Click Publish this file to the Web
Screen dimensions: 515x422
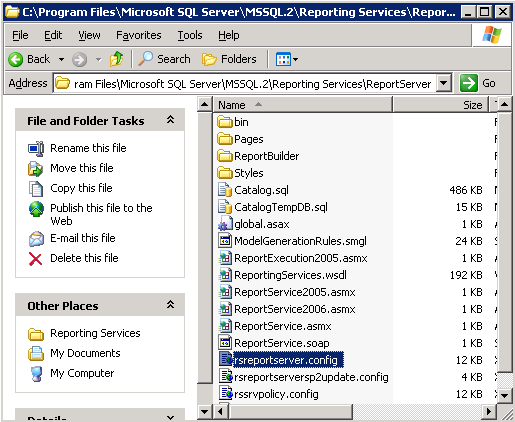101,214
